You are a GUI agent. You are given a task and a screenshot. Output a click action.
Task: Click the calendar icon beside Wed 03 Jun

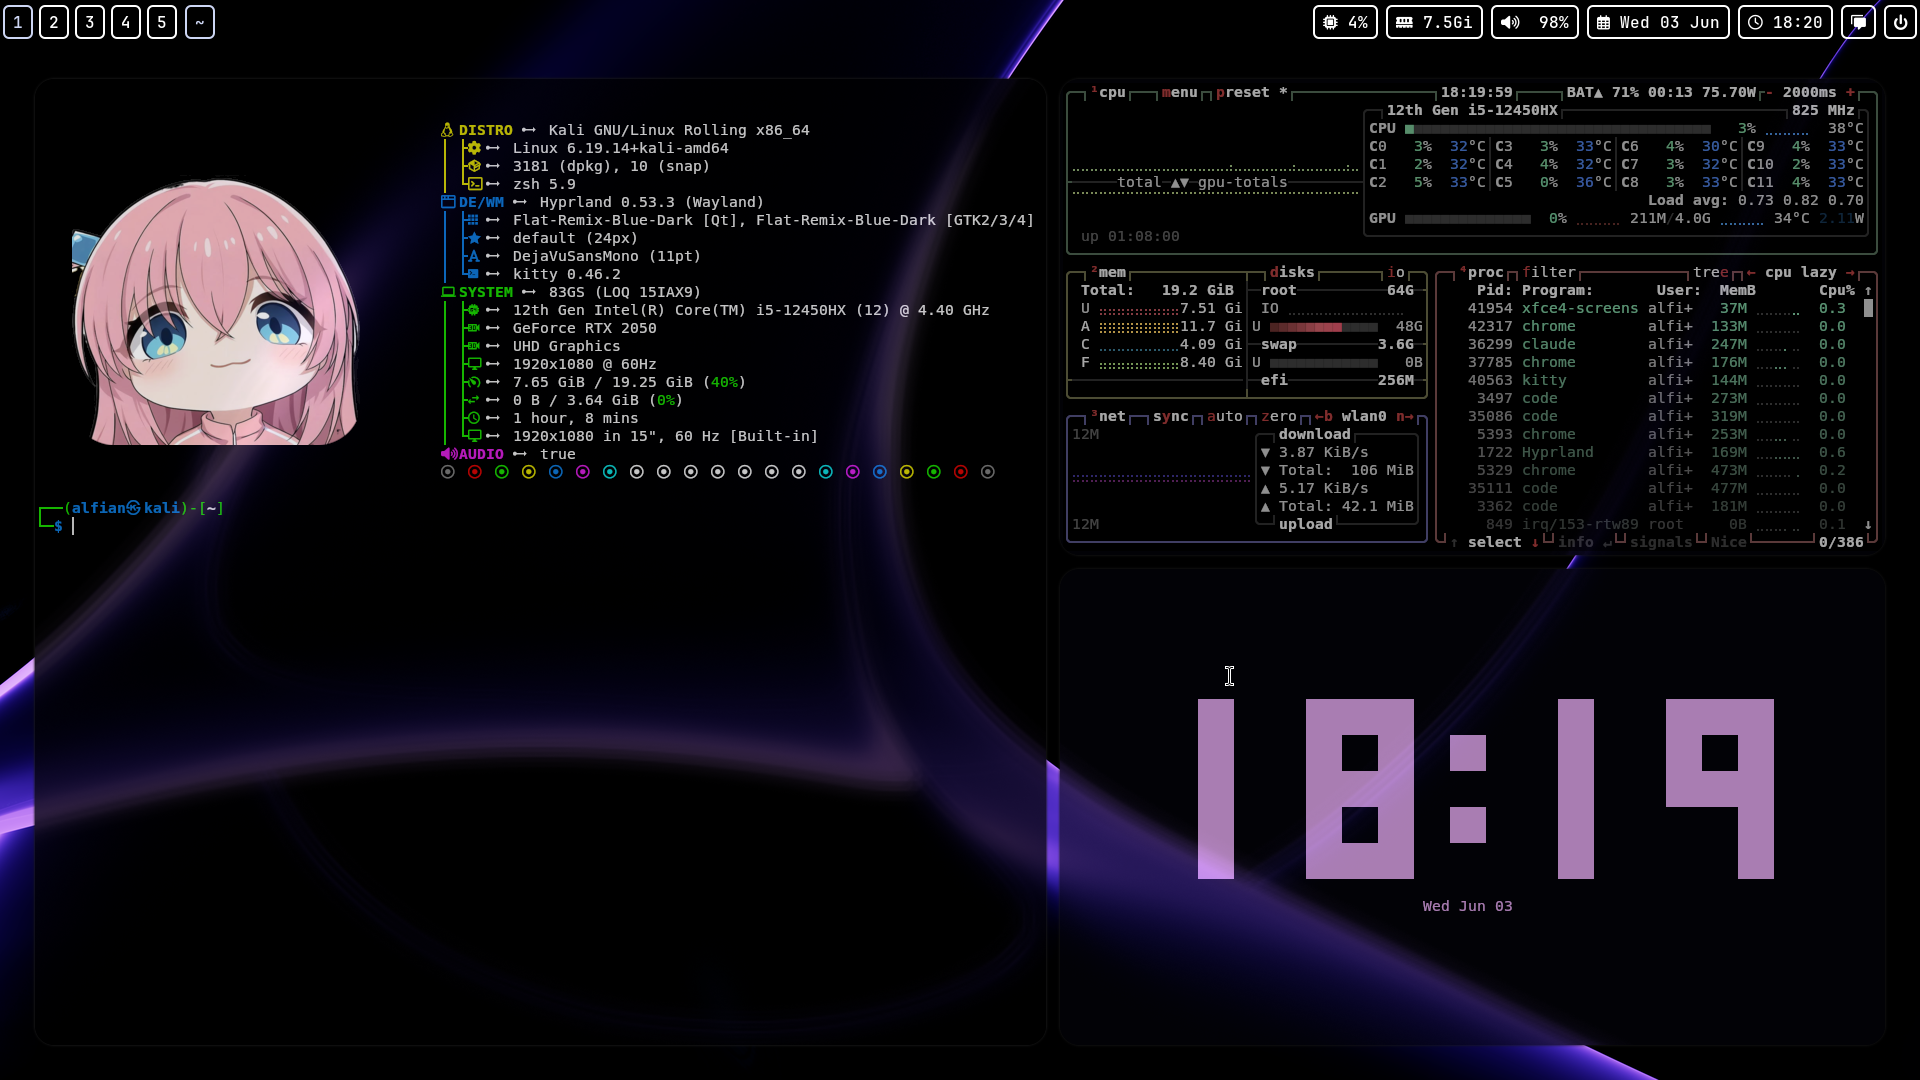pos(1603,22)
